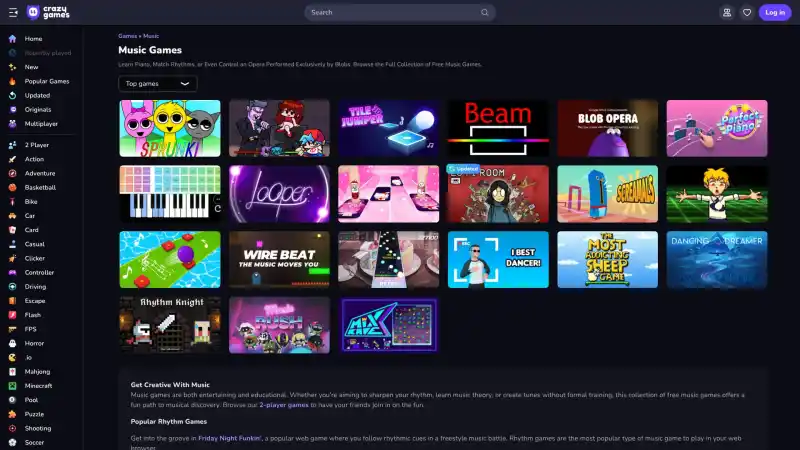Click the search magnifier icon

coord(484,12)
